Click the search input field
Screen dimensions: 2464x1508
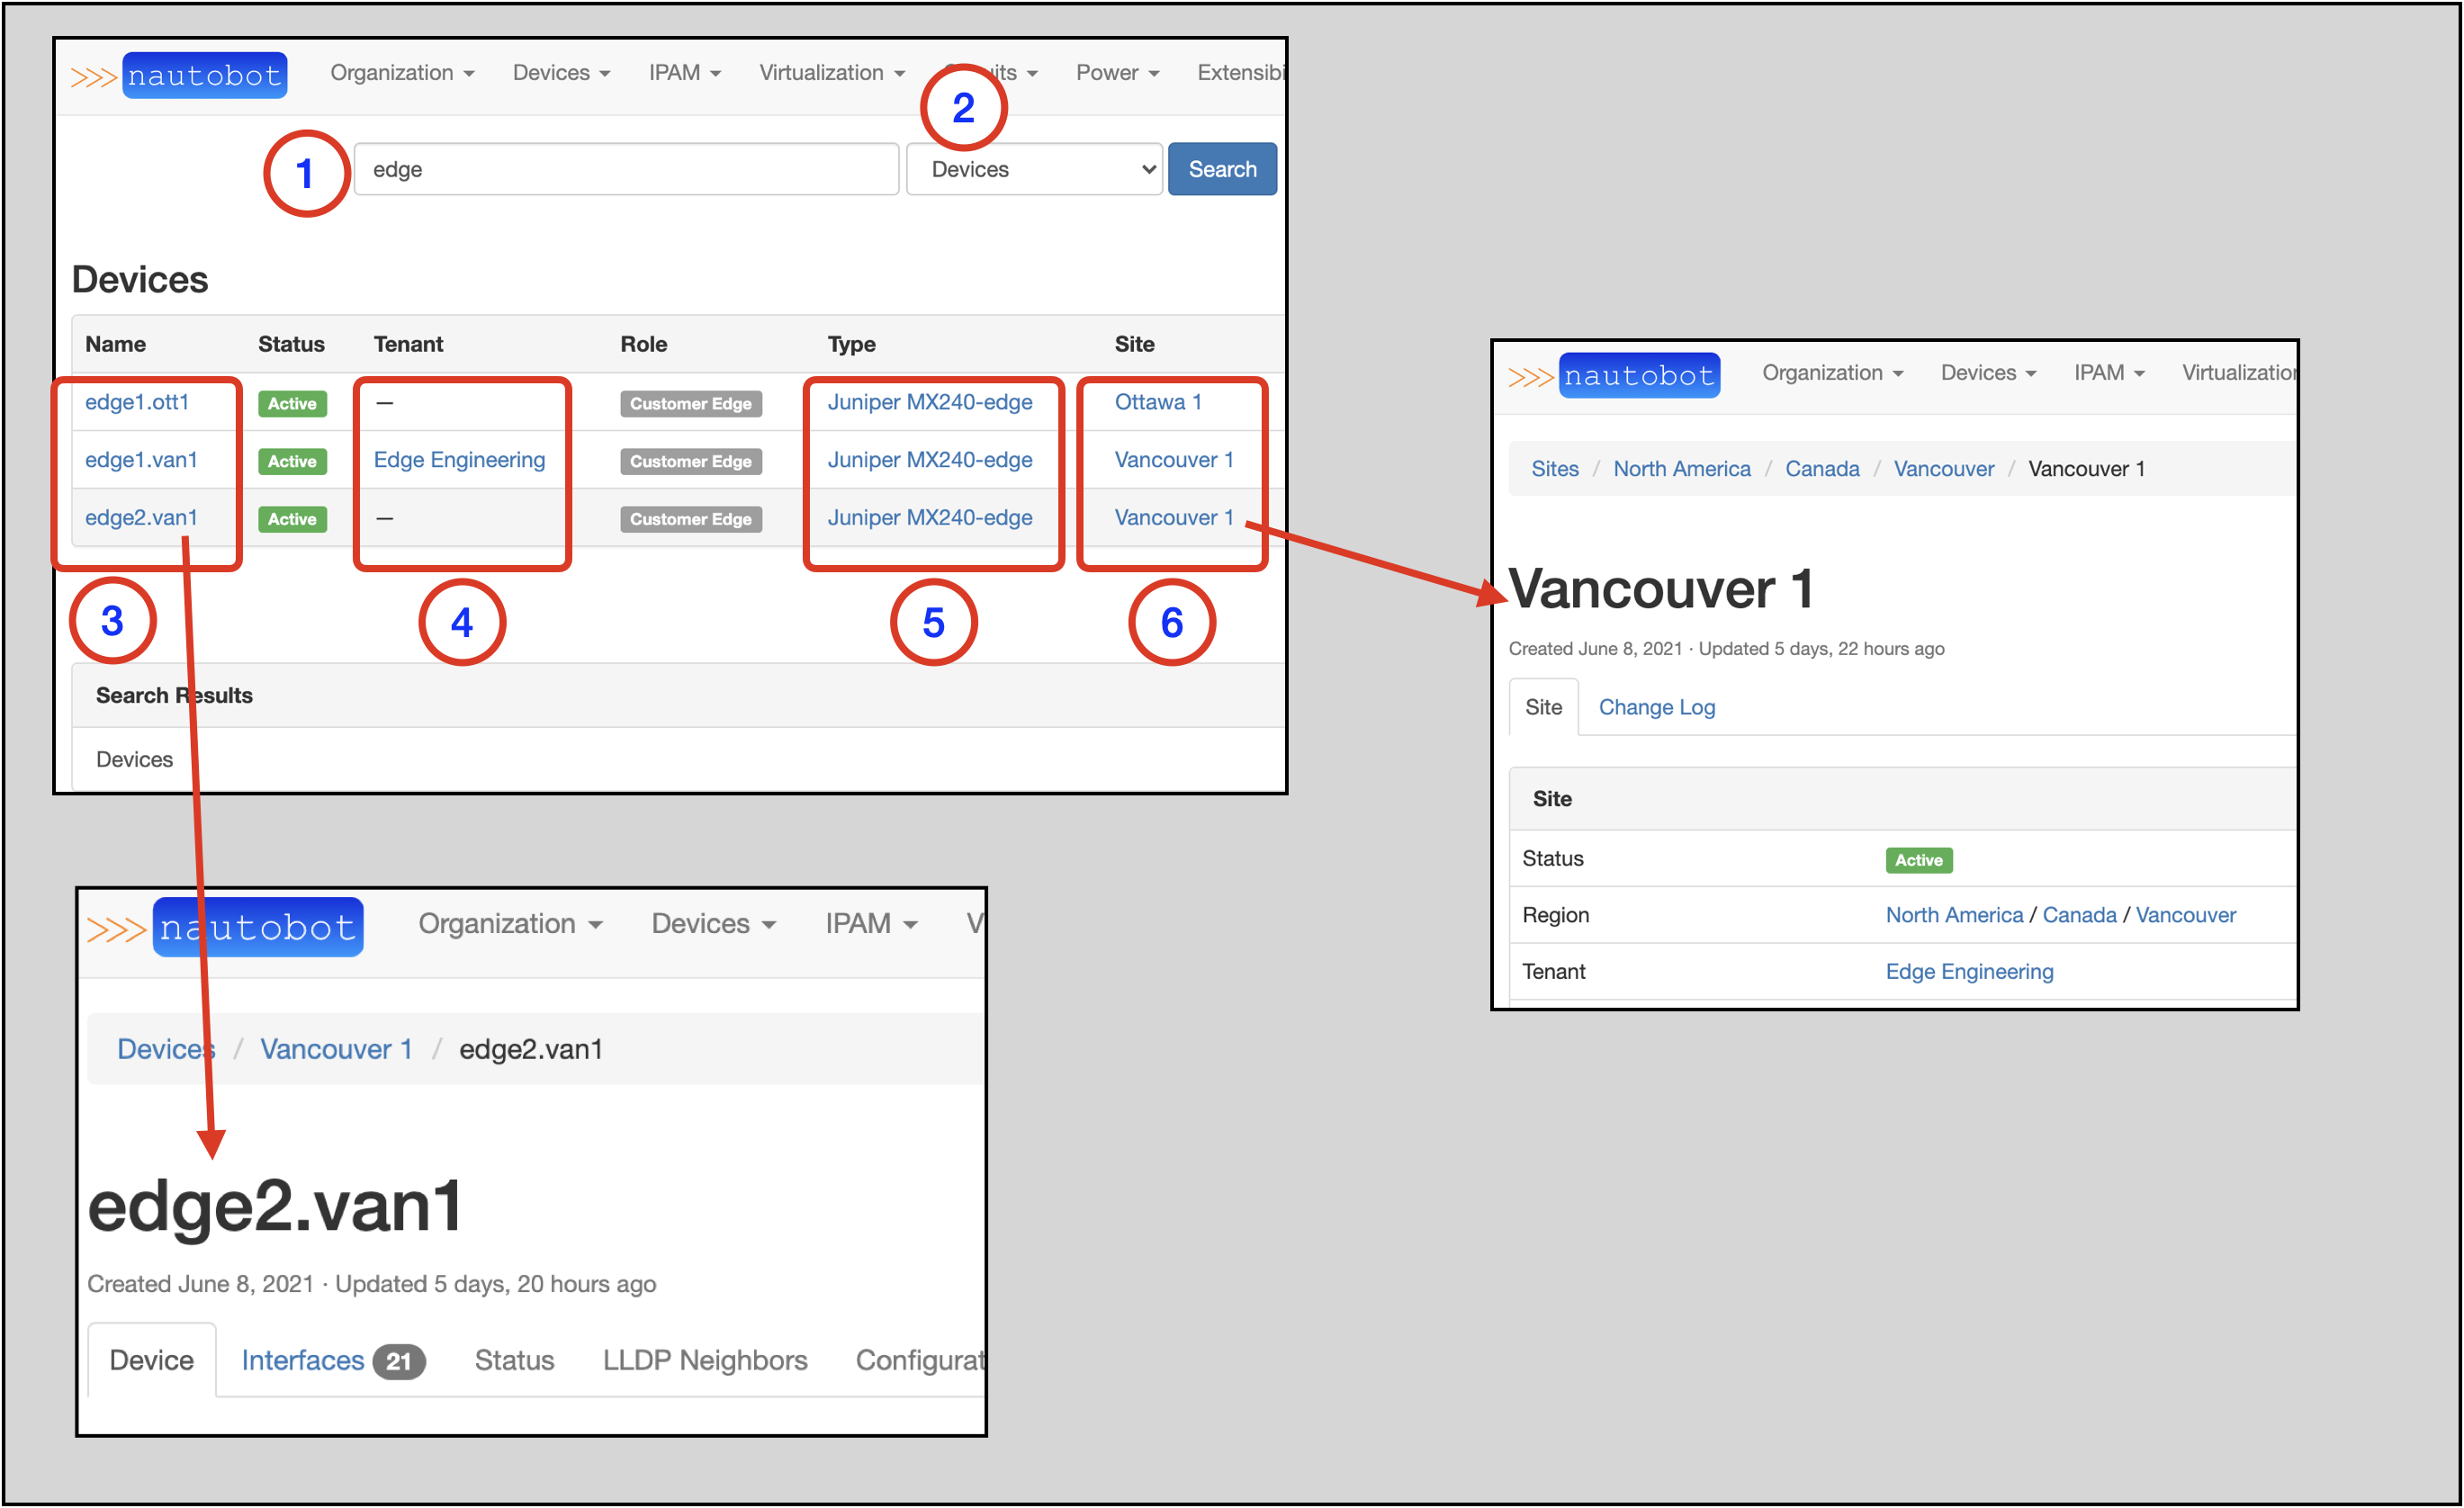(625, 169)
